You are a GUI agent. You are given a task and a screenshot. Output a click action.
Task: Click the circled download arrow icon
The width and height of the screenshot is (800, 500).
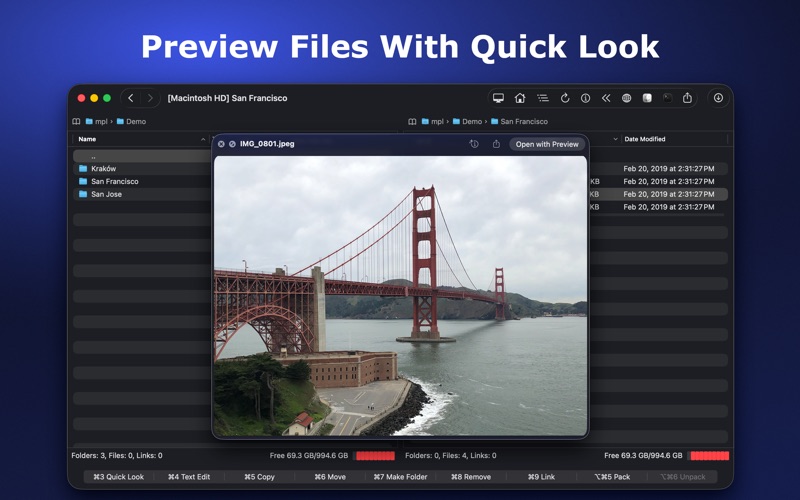click(x=718, y=98)
